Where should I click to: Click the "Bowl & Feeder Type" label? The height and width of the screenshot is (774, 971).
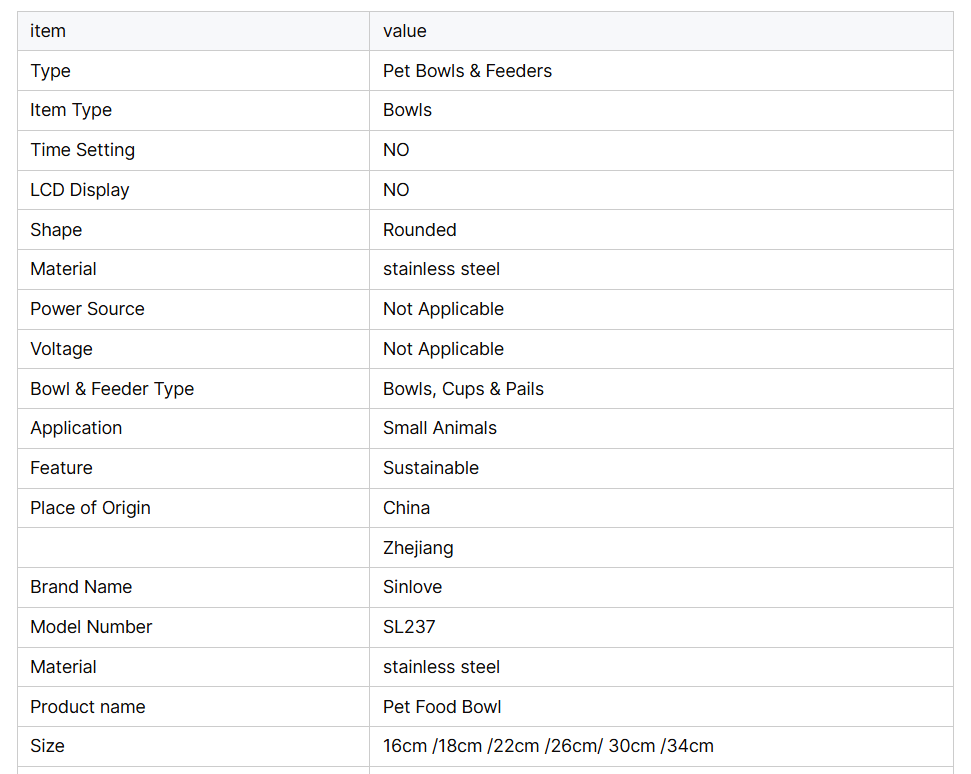(112, 389)
